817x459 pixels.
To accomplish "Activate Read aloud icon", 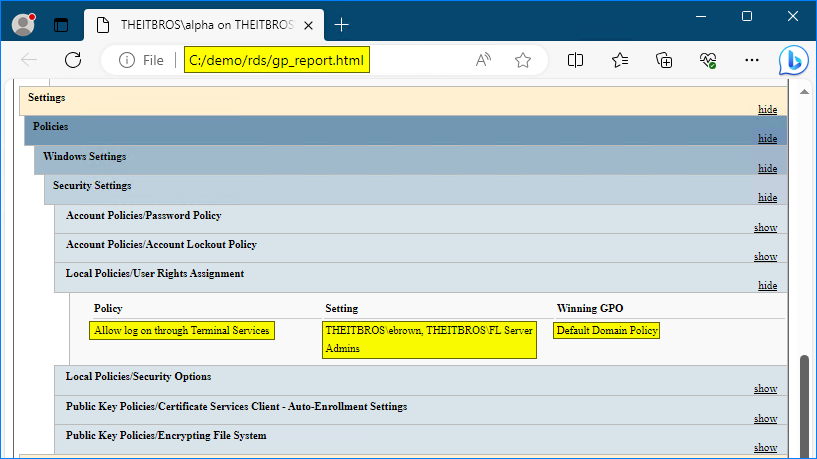I will coord(483,60).
